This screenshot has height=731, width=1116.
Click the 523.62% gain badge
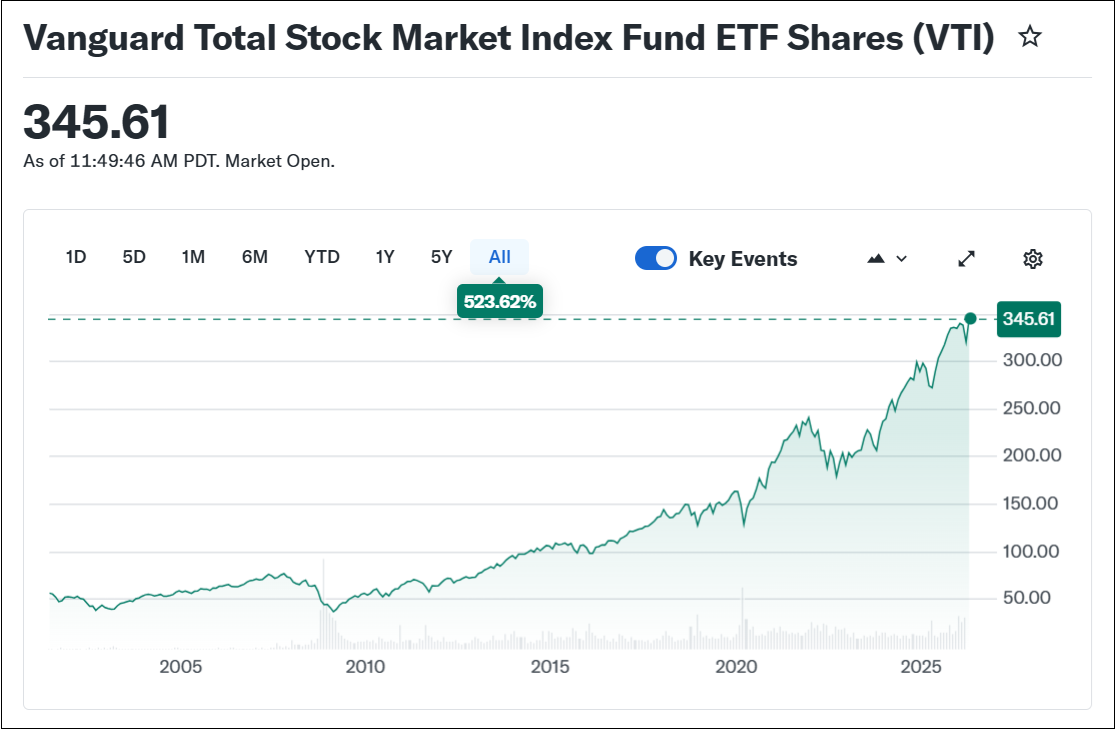click(500, 301)
